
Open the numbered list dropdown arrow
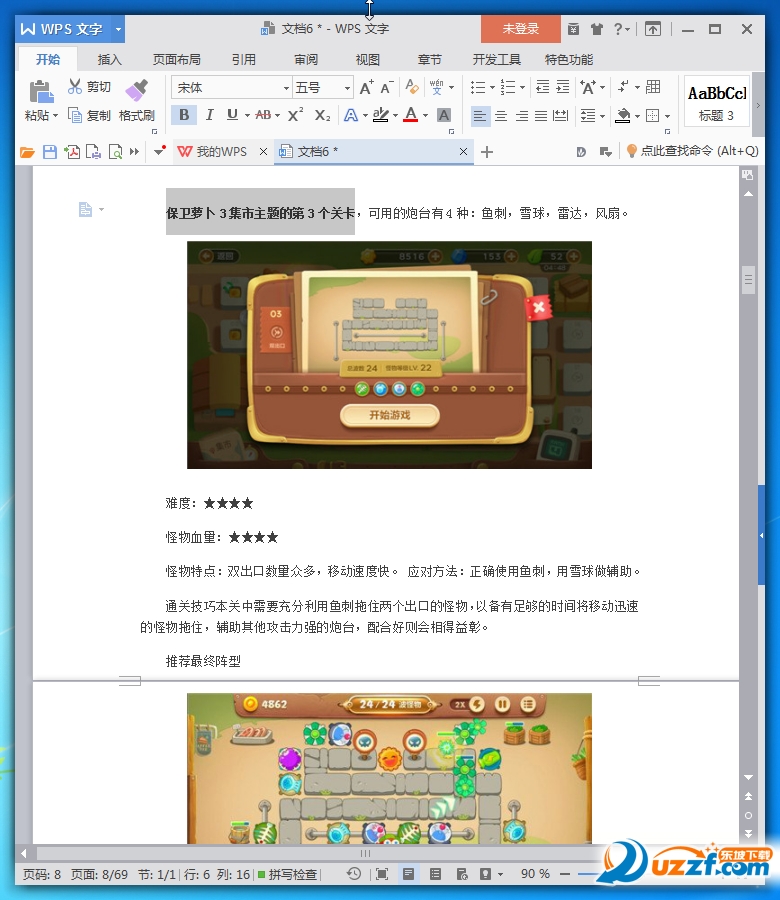click(522, 87)
